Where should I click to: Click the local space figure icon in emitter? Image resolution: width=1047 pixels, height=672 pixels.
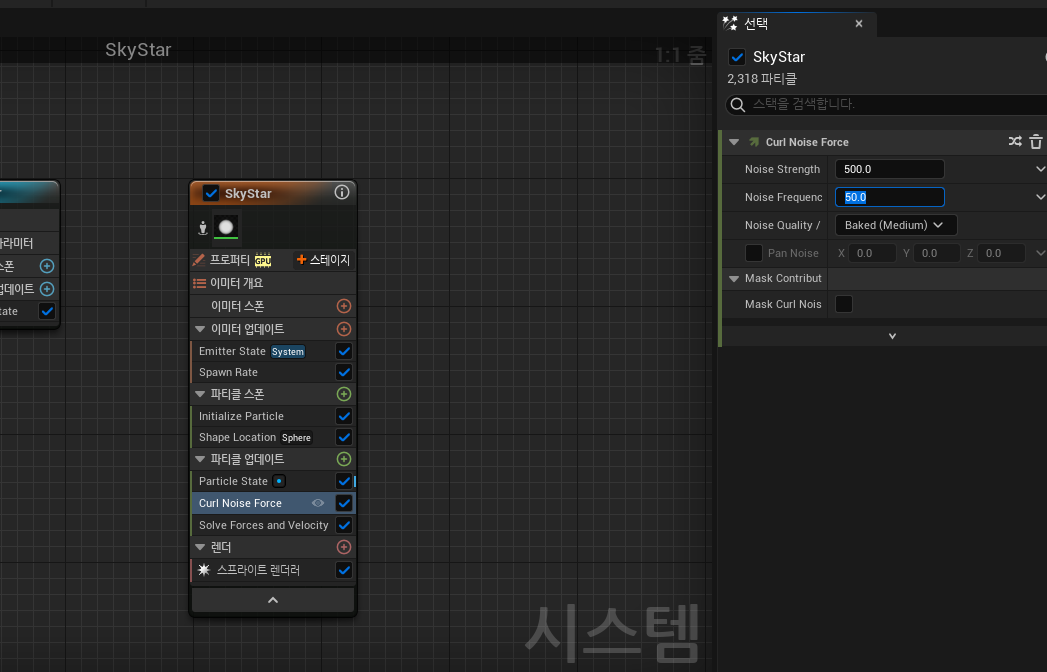(203, 228)
